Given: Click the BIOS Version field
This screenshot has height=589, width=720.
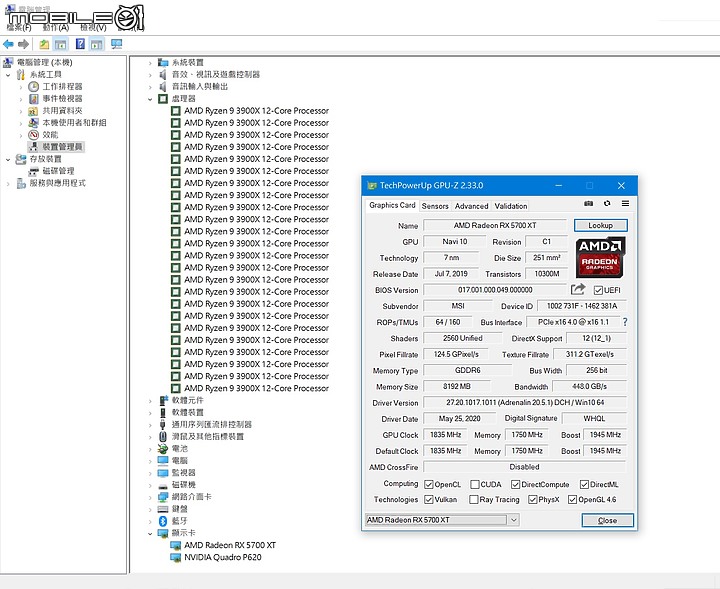Looking at the screenshot, I should (x=495, y=290).
